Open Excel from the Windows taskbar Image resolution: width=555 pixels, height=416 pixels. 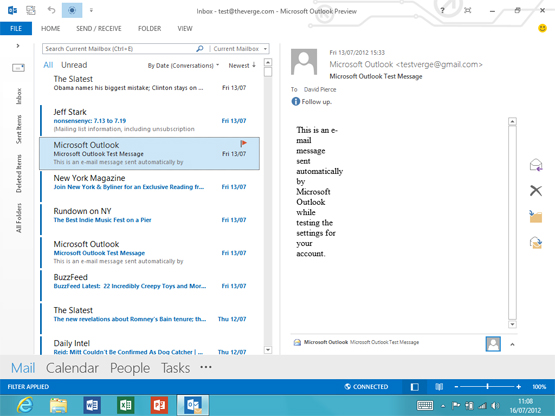tap(126, 405)
